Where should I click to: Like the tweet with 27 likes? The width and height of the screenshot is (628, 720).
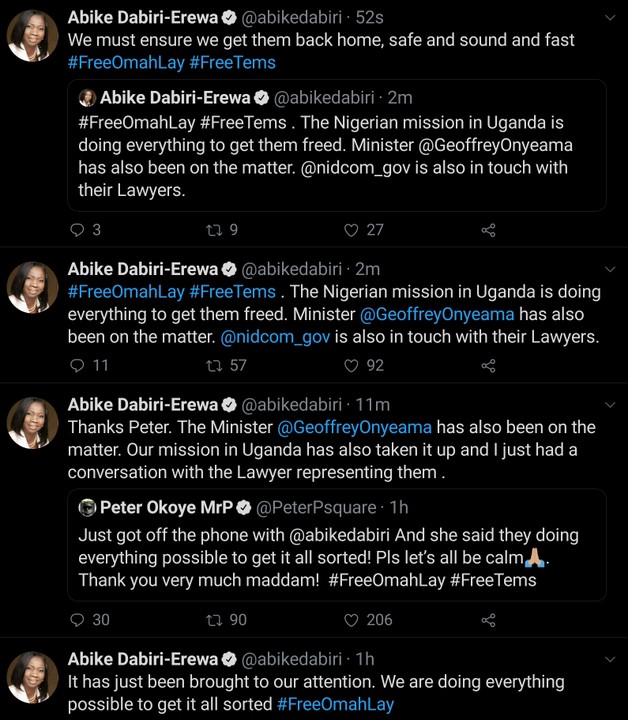tap(351, 230)
